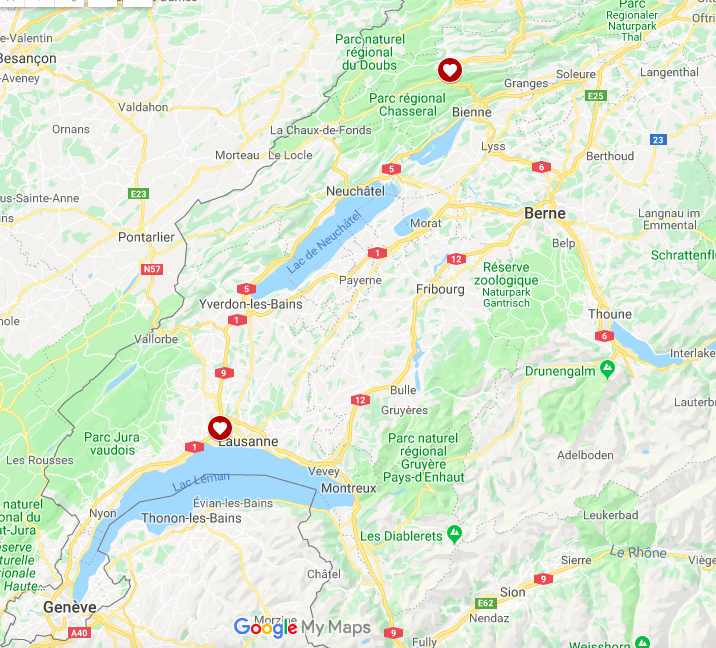Click the Neuchâtel city label

[355, 191]
